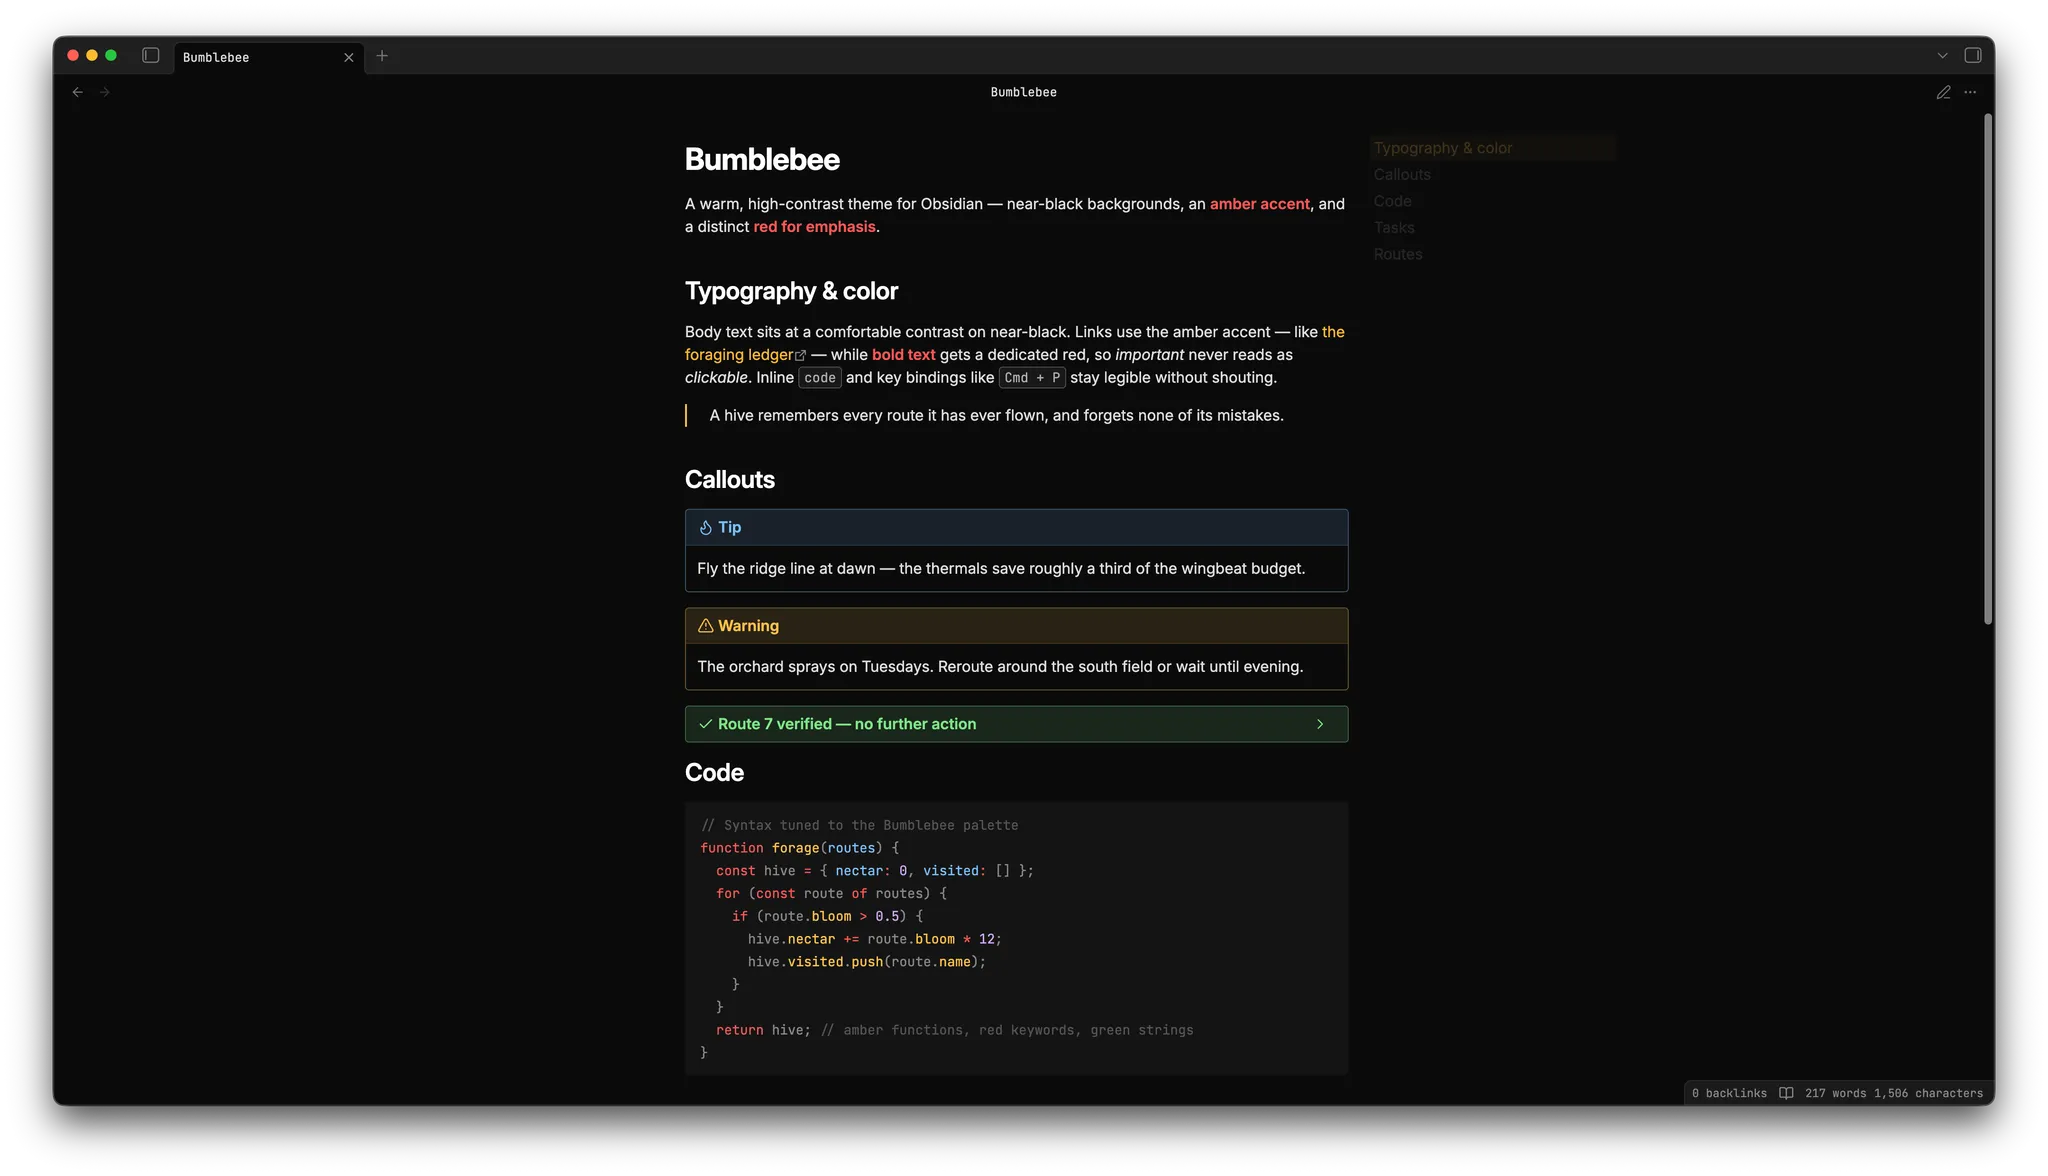This screenshot has height=1176, width=2048.
Task: Click the Route 7 verified callout title
Action: [847, 724]
